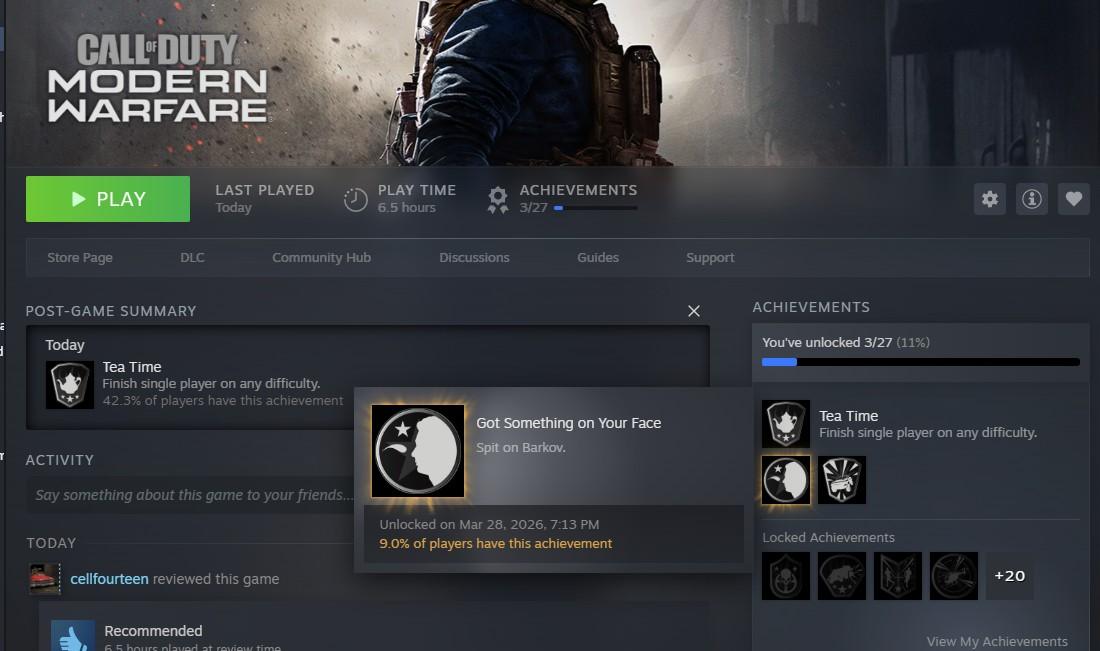Toggle the favorite heart icon
This screenshot has width=1100, height=651.
point(1073,199)
